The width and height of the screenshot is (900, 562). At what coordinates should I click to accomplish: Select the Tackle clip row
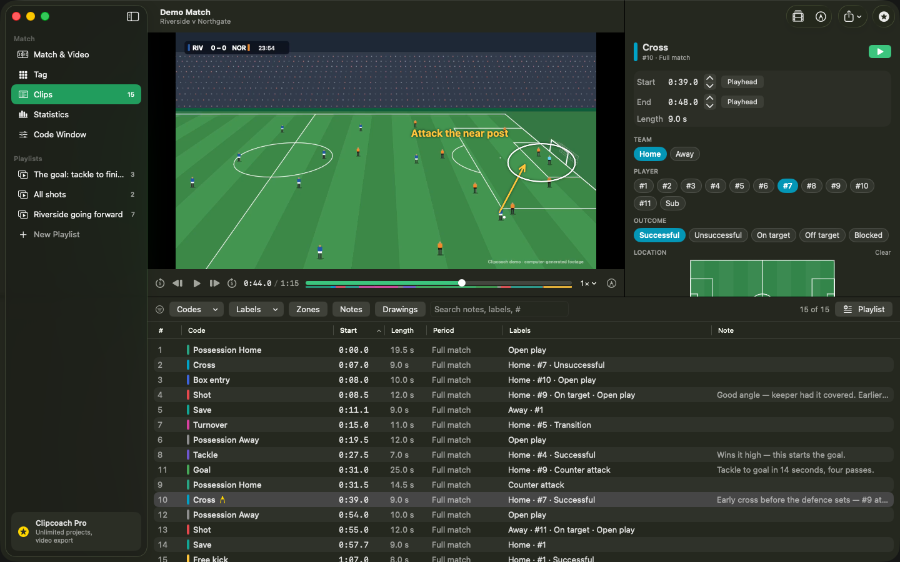click(523, 455)
